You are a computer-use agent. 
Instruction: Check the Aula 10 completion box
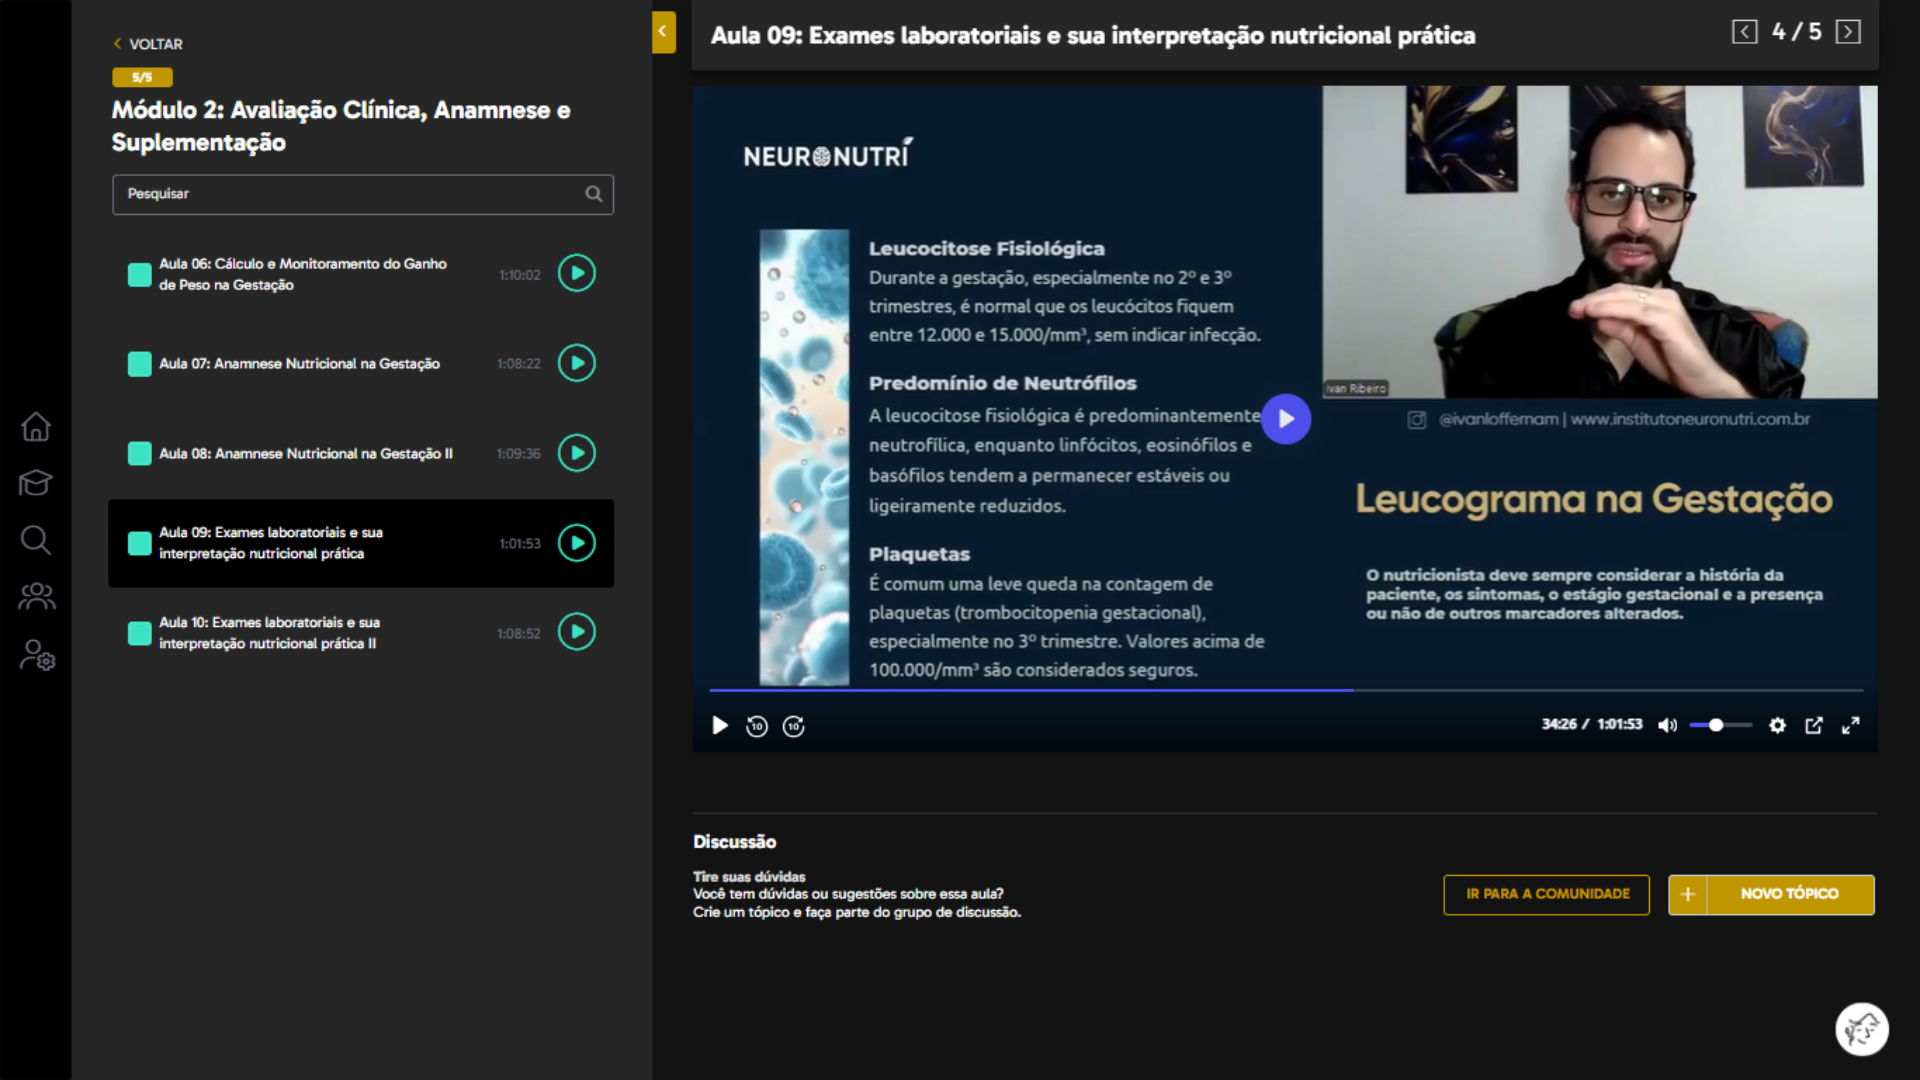(x=139, y=632)
